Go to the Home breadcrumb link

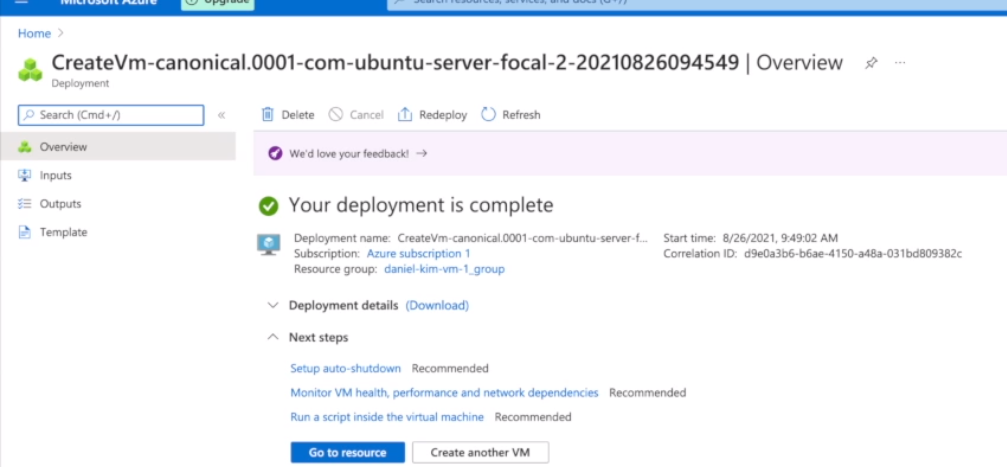pos(34,33)
